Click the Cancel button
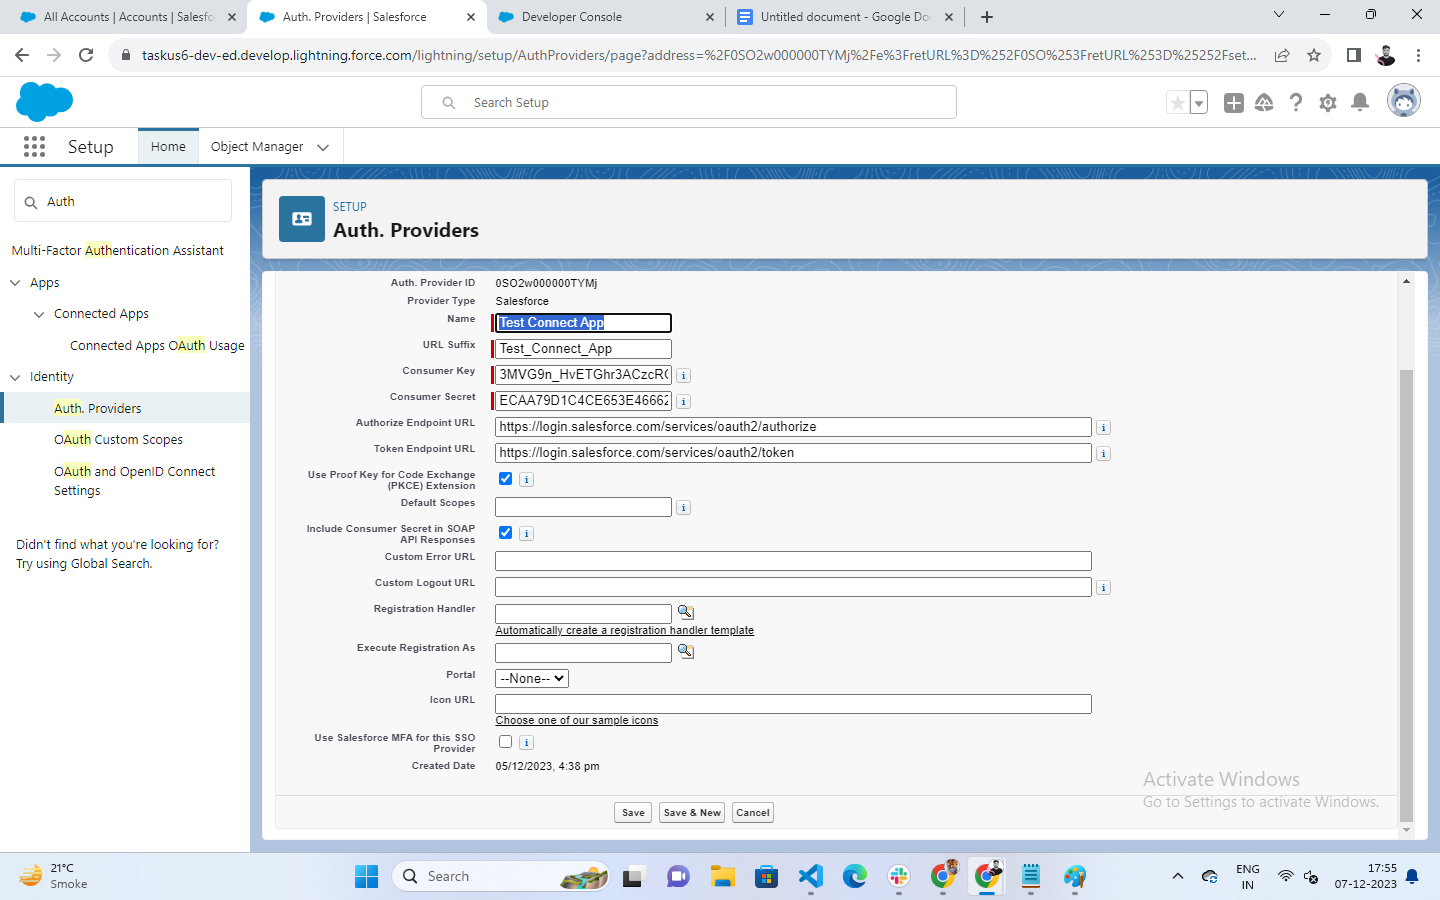 tap(753, 813)
